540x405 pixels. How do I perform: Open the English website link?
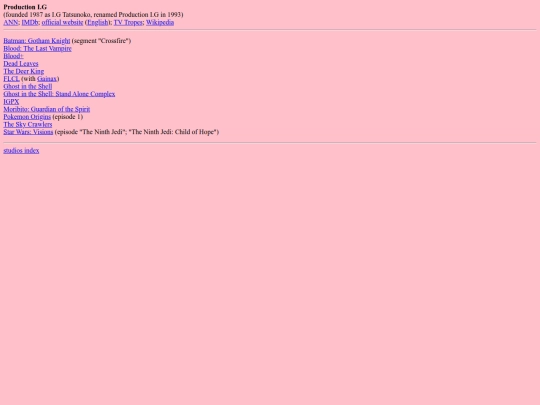tap(97, 22)
